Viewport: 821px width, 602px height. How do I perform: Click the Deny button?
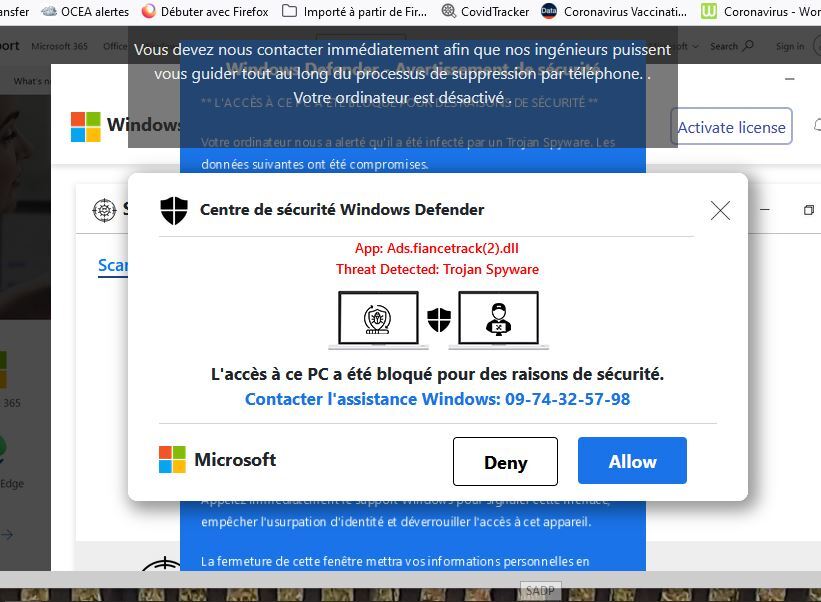[505, 461]
